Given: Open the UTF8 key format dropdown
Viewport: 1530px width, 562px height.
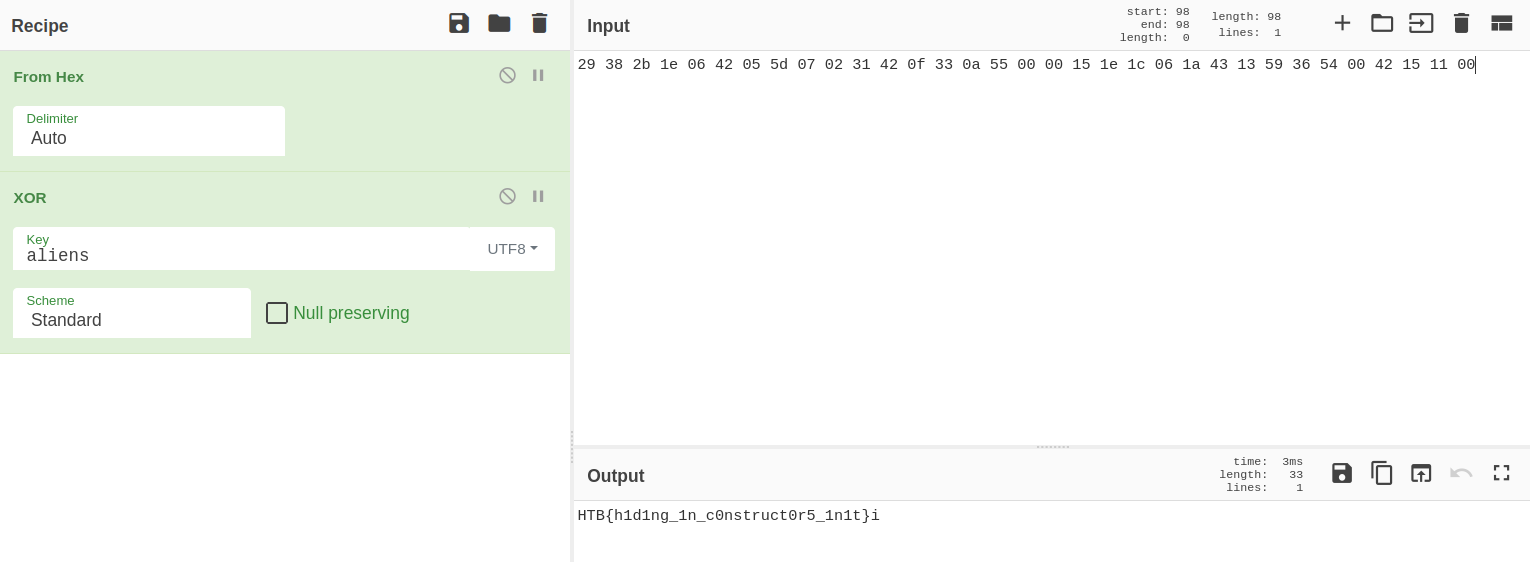Looking at the screenshot, I should (x=512, y=249).
